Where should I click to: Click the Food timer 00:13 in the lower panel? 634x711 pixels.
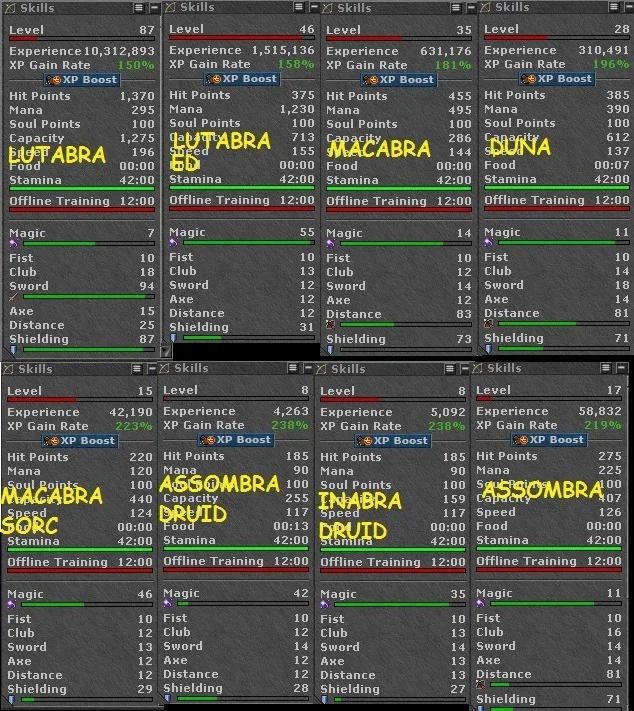(291, 526)
